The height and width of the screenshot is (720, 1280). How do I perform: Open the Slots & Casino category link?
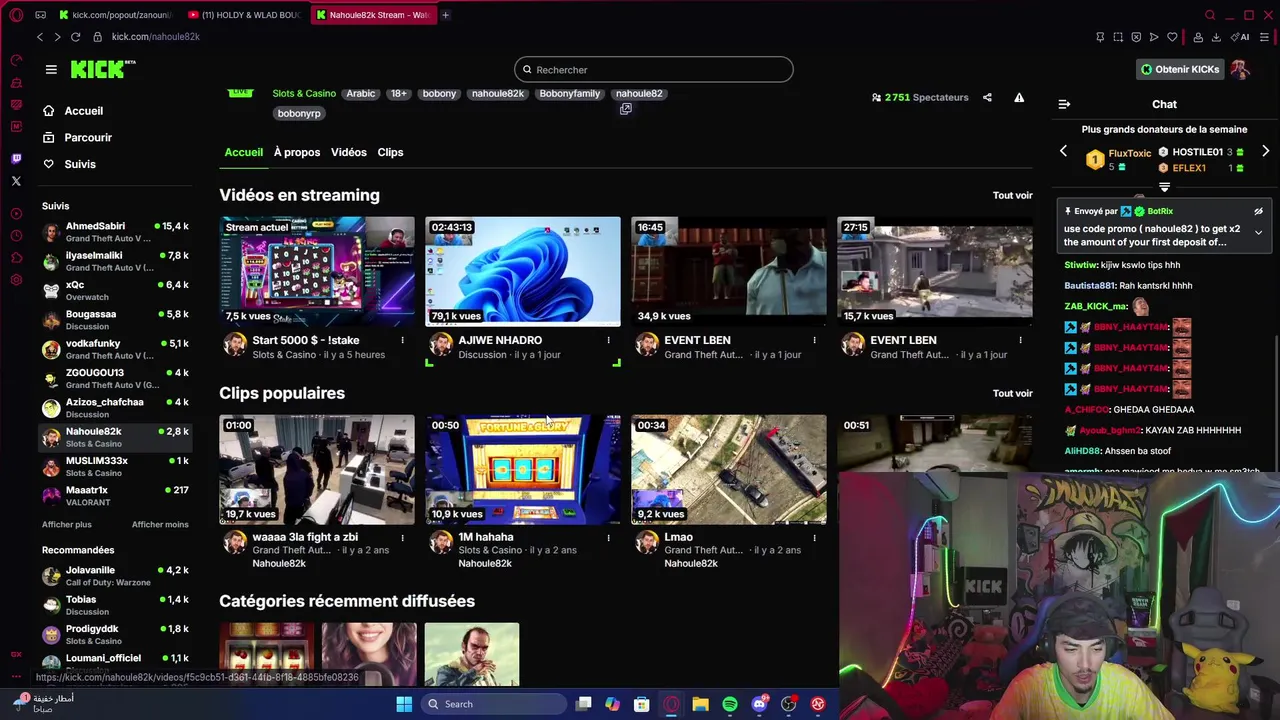[304, 93]
